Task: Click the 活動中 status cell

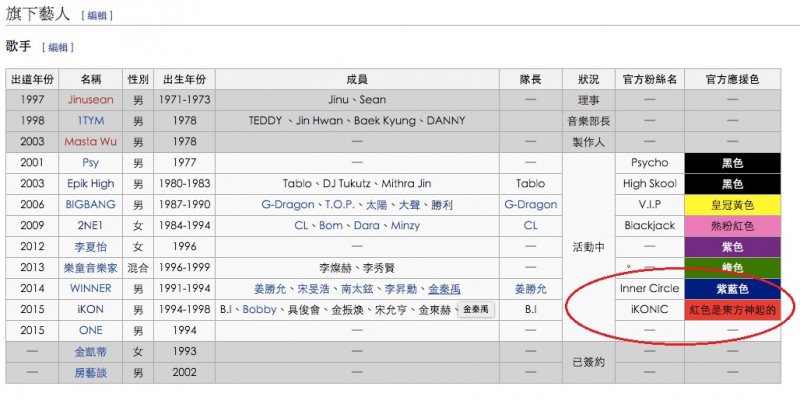Action: point(589,247)
